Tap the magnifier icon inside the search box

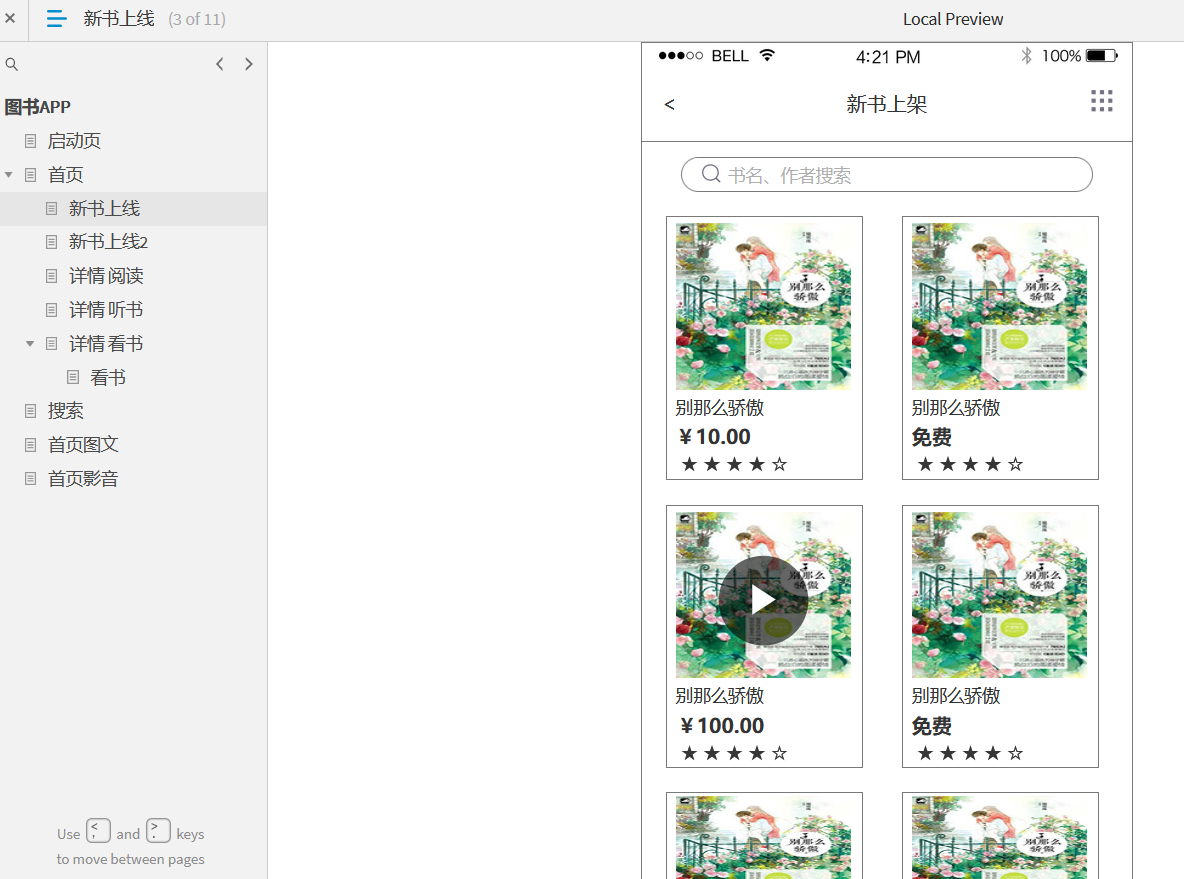click(x=711, y=174)
